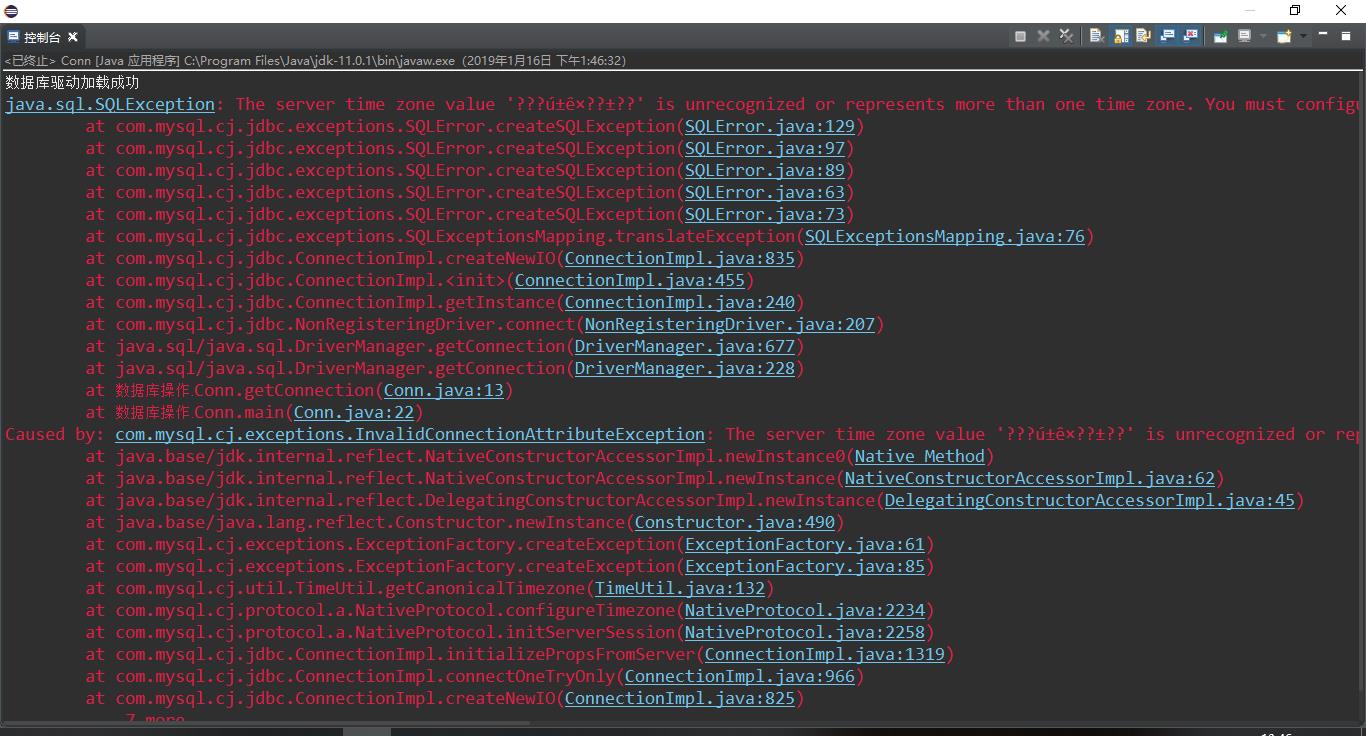Open SQLExceptionsMapping.java:76 link
The width and height of the screenshot is (1366, 736).
[945, 236]
